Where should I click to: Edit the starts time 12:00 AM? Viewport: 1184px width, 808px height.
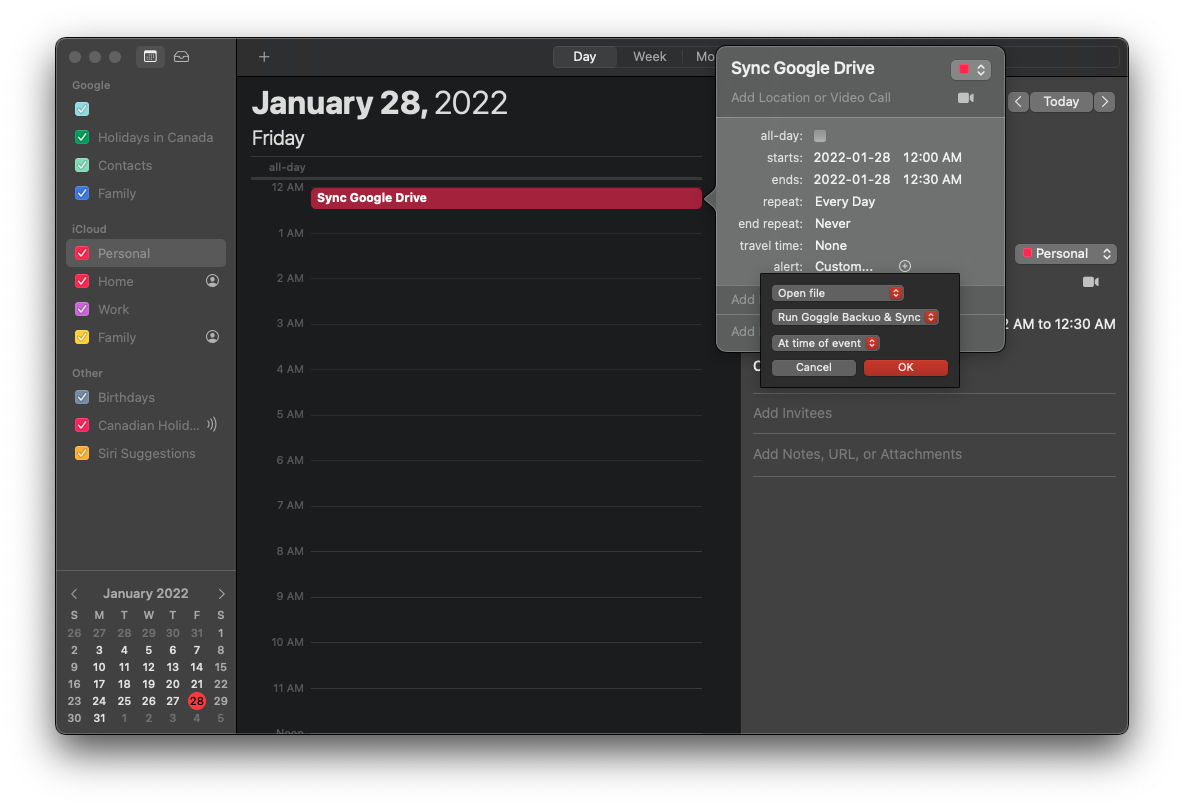932,158
